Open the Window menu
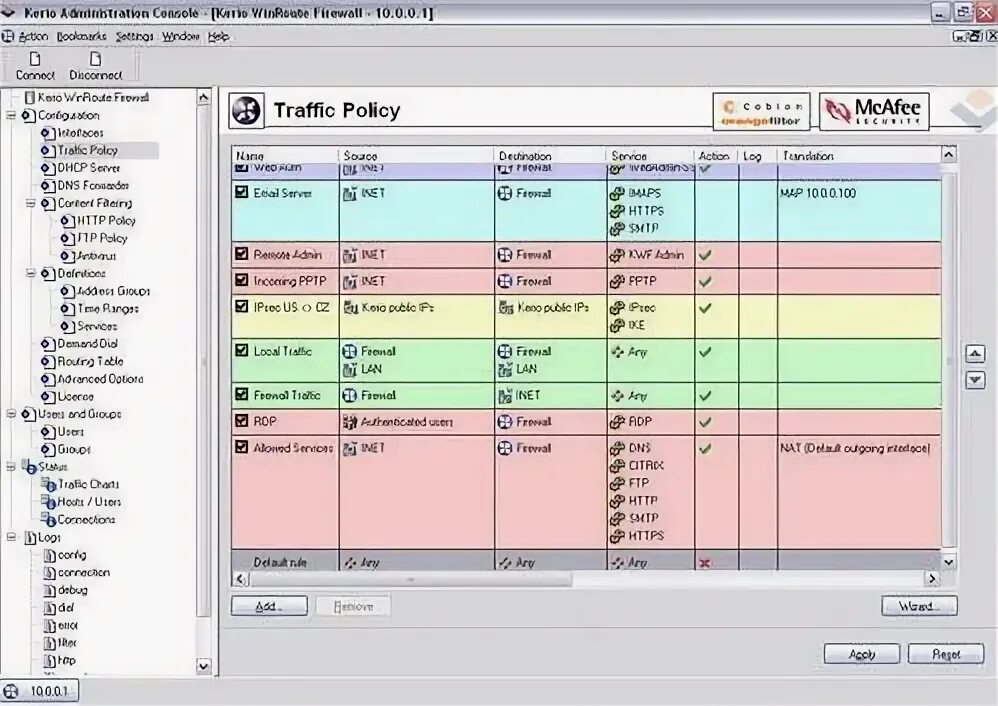The width and height of the screenshot is (998, 706). (x=181, y=37)
